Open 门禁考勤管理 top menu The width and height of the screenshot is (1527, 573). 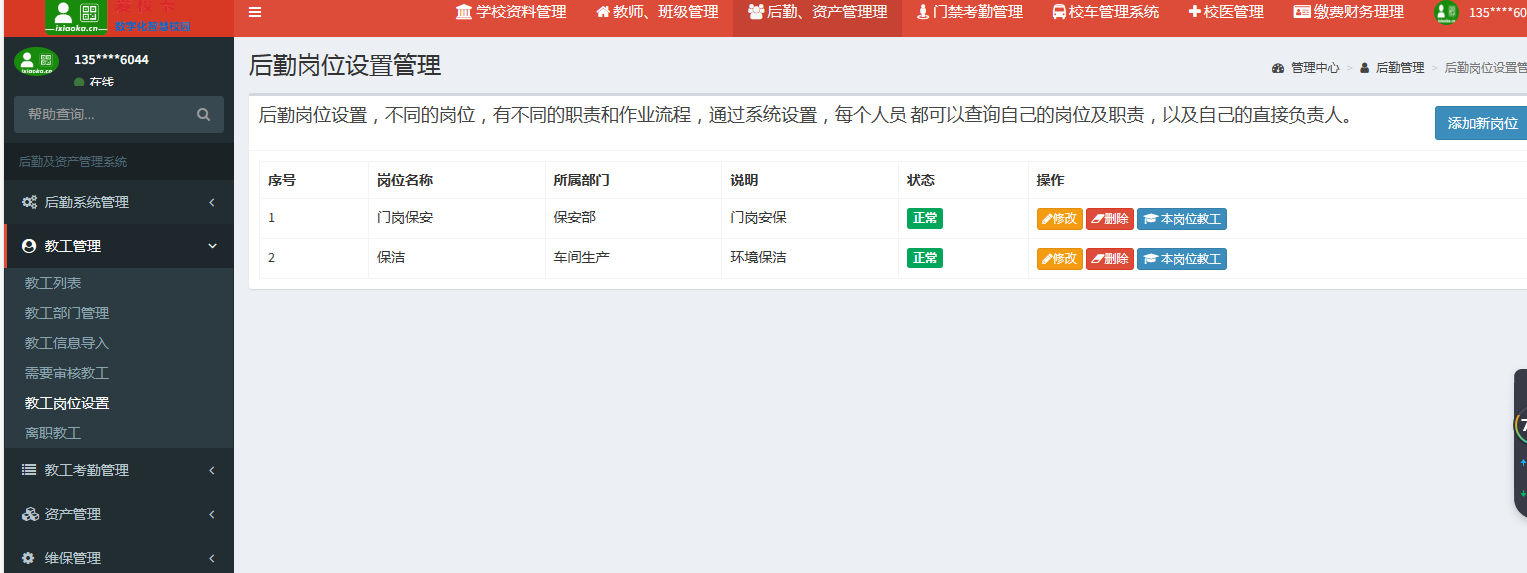pyautogui.click(x=969, y=12)
